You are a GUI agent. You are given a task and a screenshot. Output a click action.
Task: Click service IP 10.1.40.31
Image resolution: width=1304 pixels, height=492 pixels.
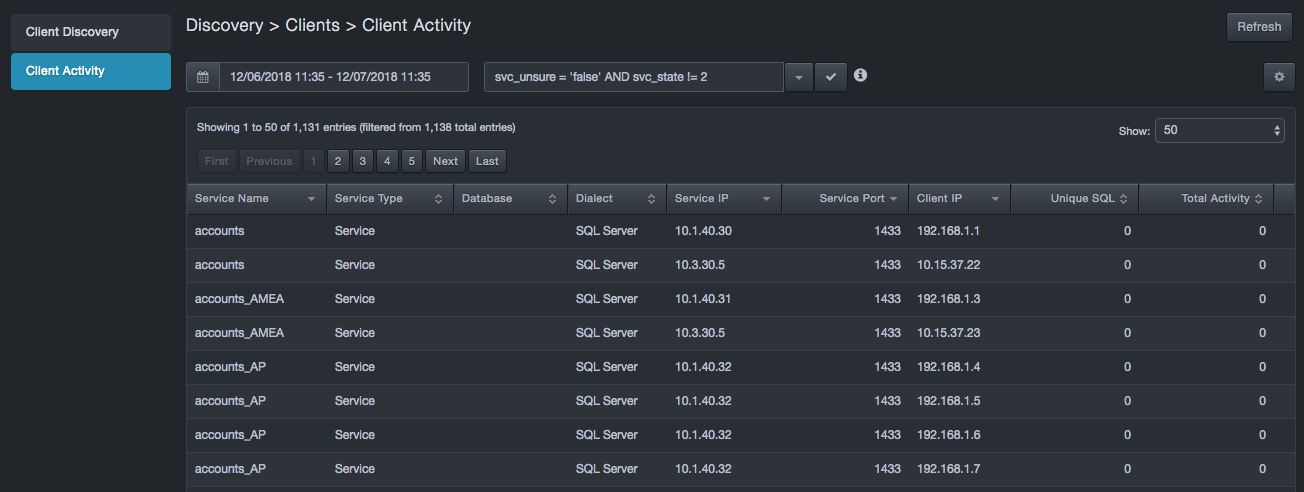coord(703,299)
